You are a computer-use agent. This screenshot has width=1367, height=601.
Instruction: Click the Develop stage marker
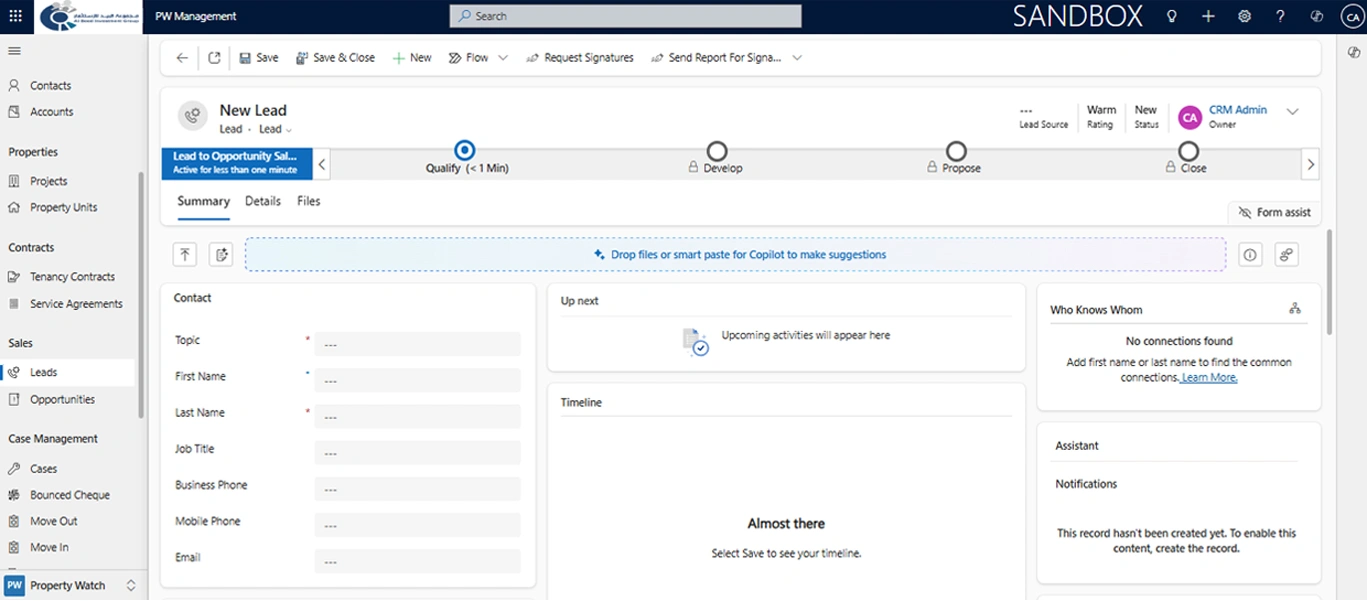pos(717,151)
